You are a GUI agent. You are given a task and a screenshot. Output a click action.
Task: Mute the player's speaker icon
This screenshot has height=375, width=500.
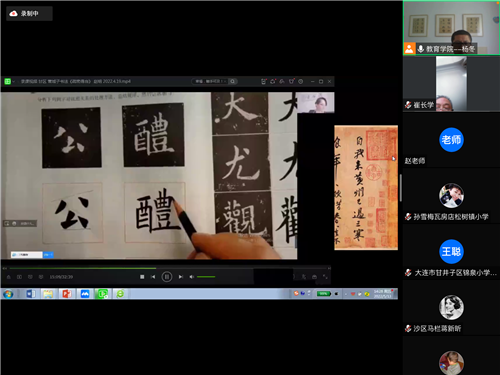coord(192,277)
